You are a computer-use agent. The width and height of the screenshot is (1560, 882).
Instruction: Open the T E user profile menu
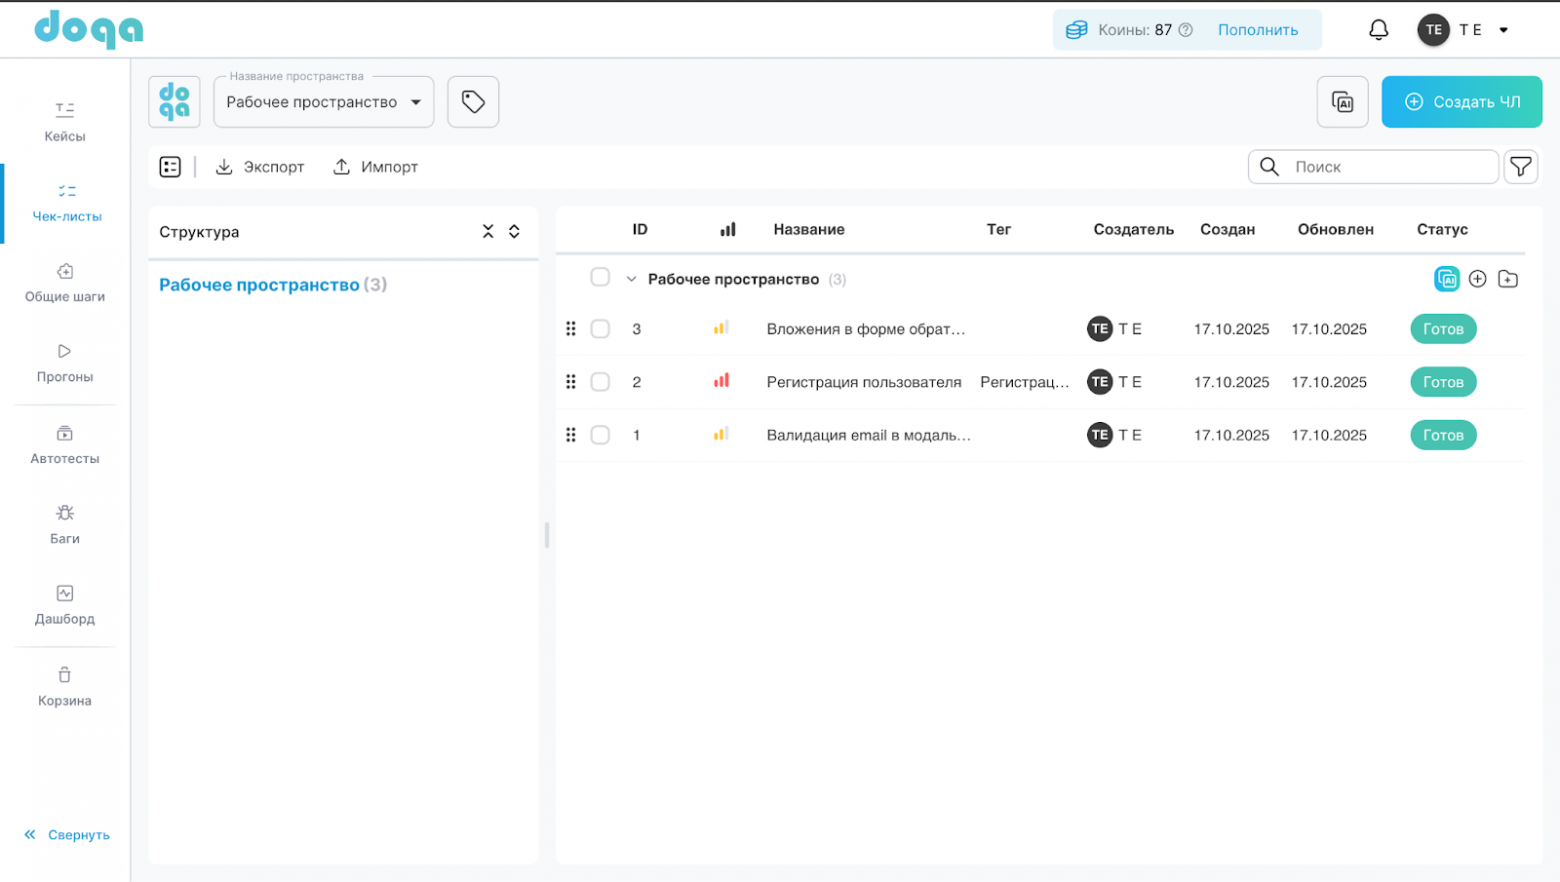[x=1463, y=30]
